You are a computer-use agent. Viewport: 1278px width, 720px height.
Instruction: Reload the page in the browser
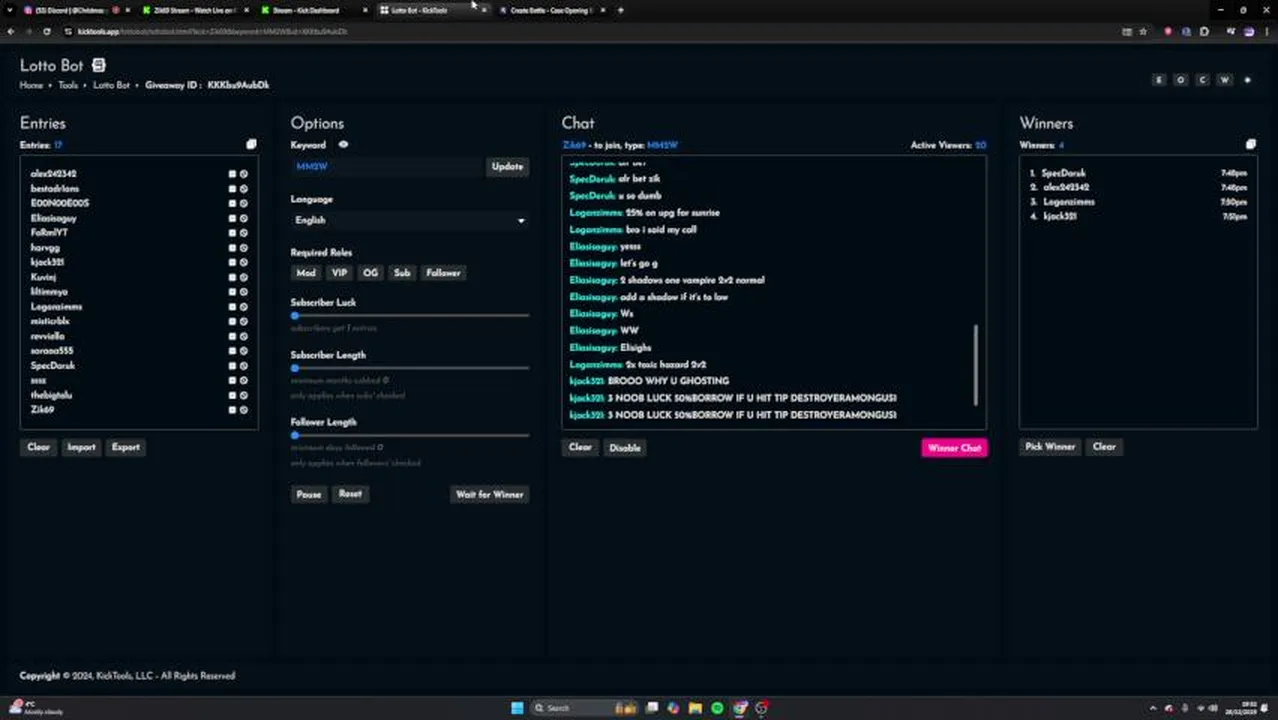point(46,32)
